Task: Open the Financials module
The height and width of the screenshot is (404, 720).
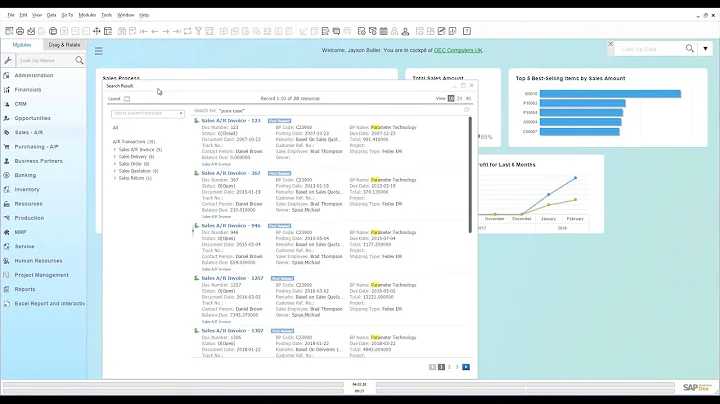Action: 28,90
